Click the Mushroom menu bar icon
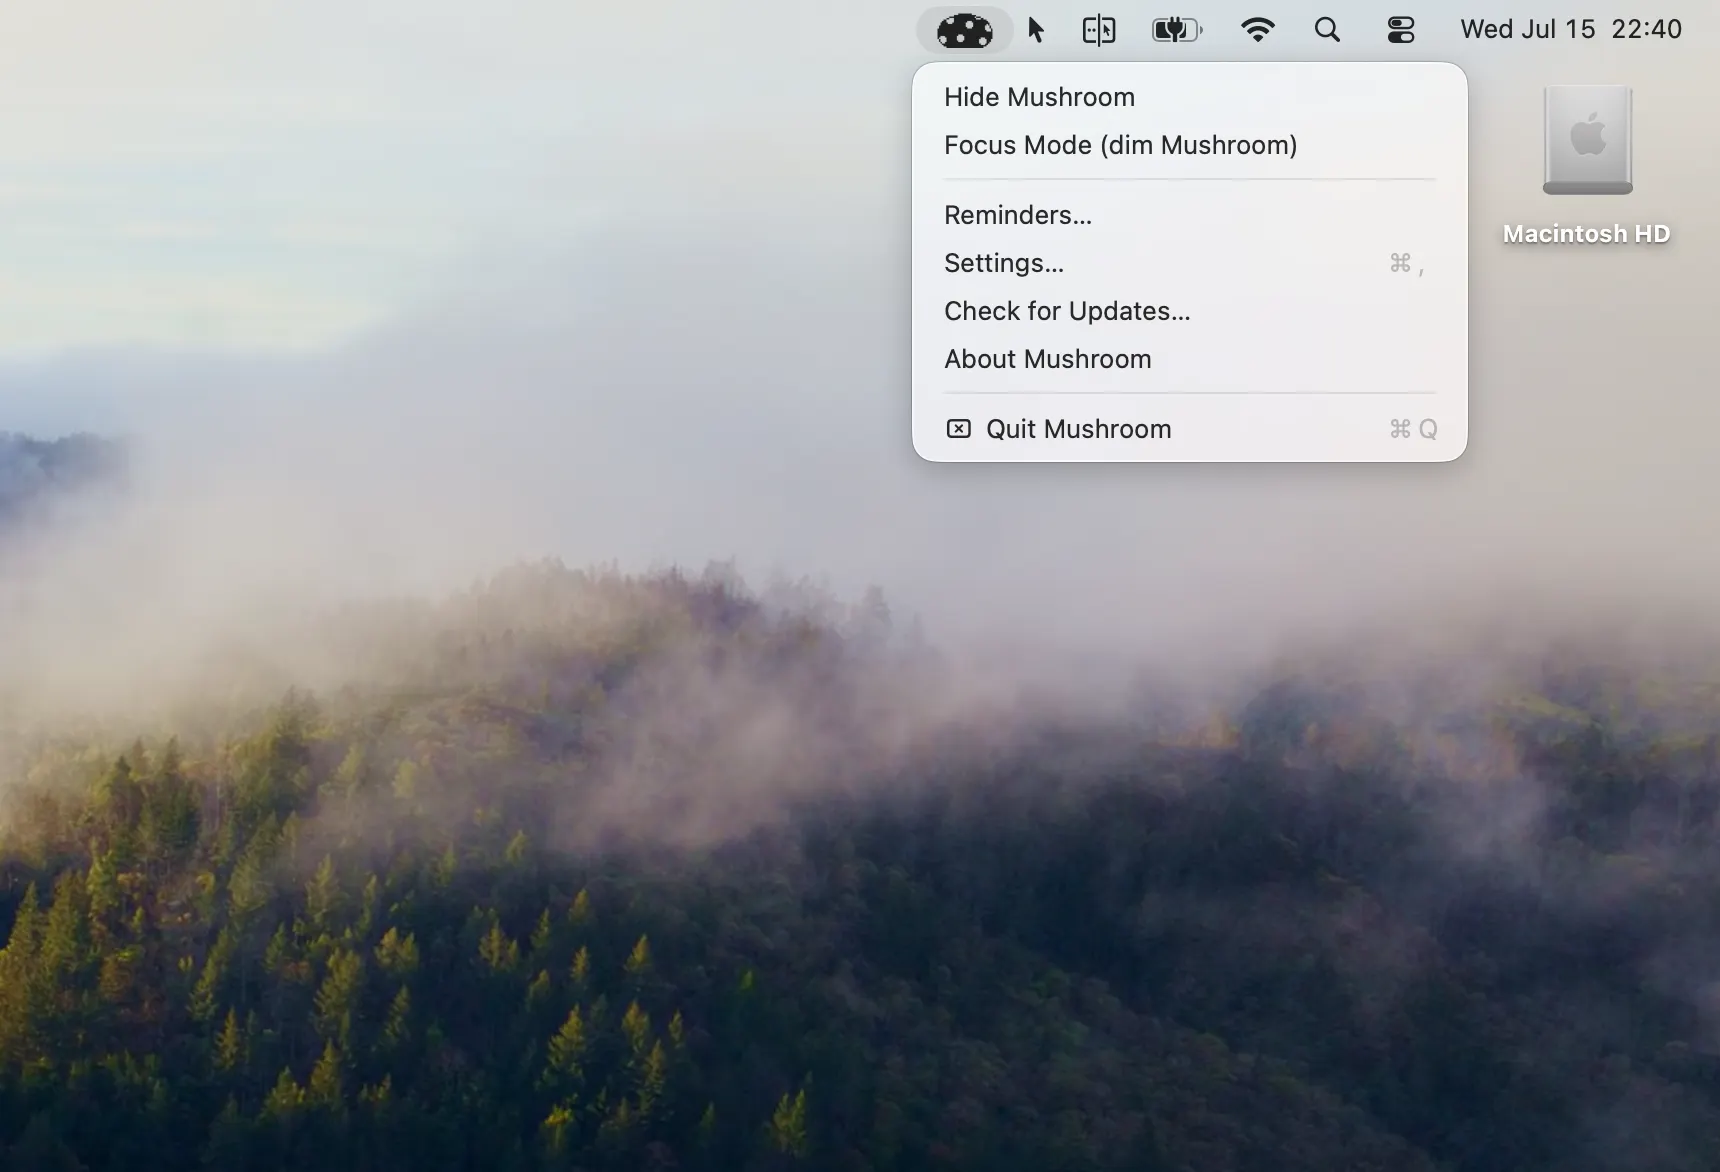 pos(964,30)
